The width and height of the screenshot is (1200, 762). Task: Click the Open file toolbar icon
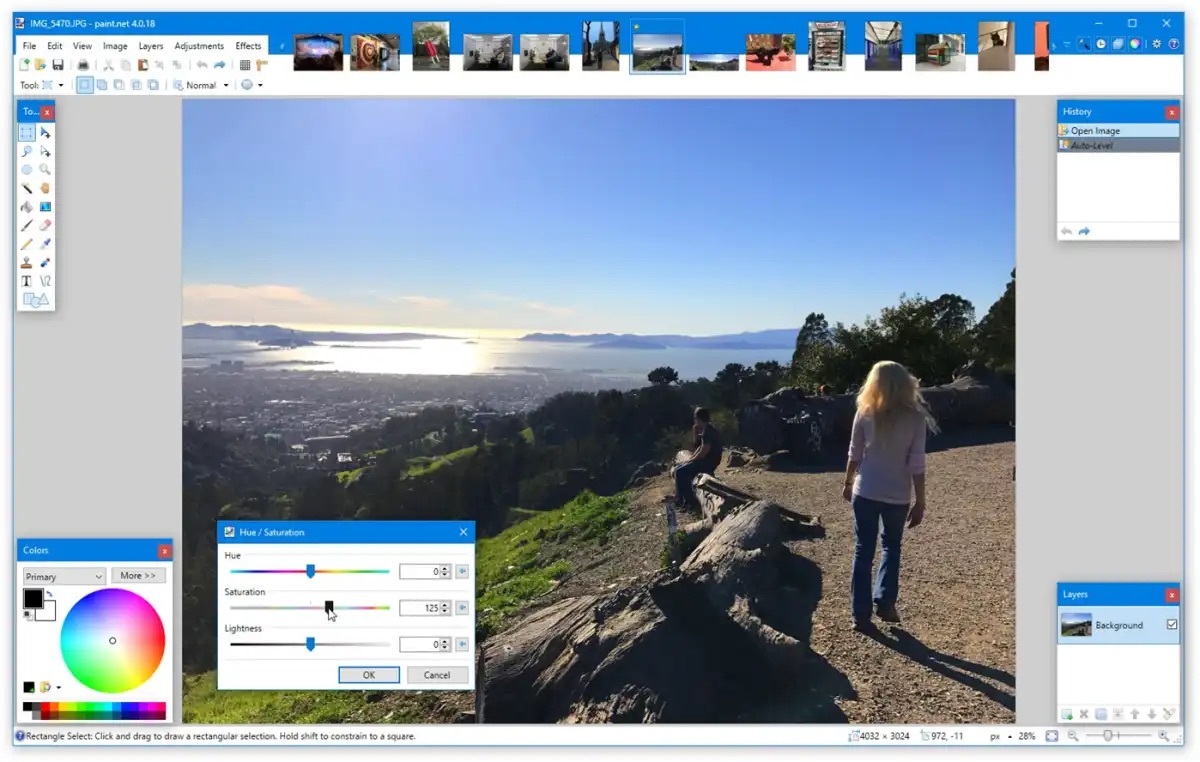tap(40, 65)
